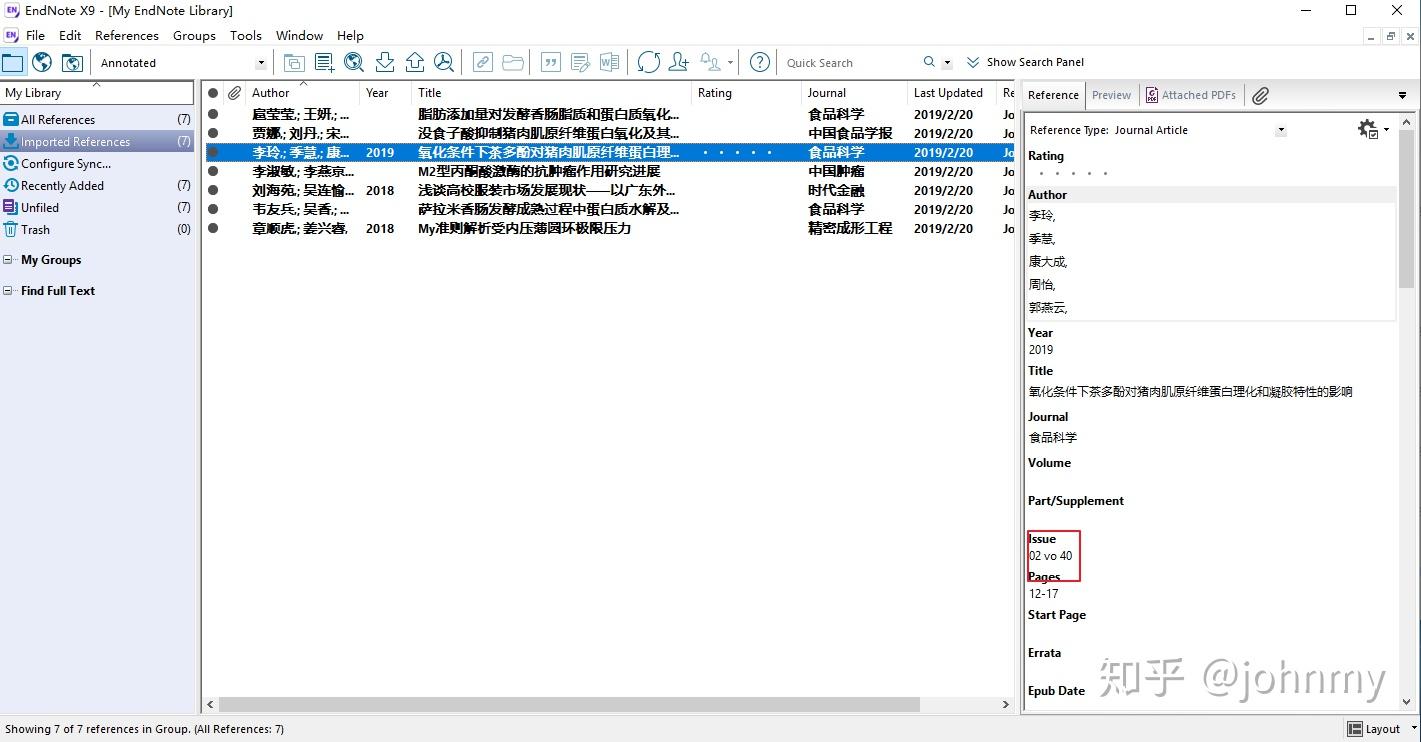Click the Help question mark icon
Viewport: 1421px width, 742px height.
click(x=759, y=62)
